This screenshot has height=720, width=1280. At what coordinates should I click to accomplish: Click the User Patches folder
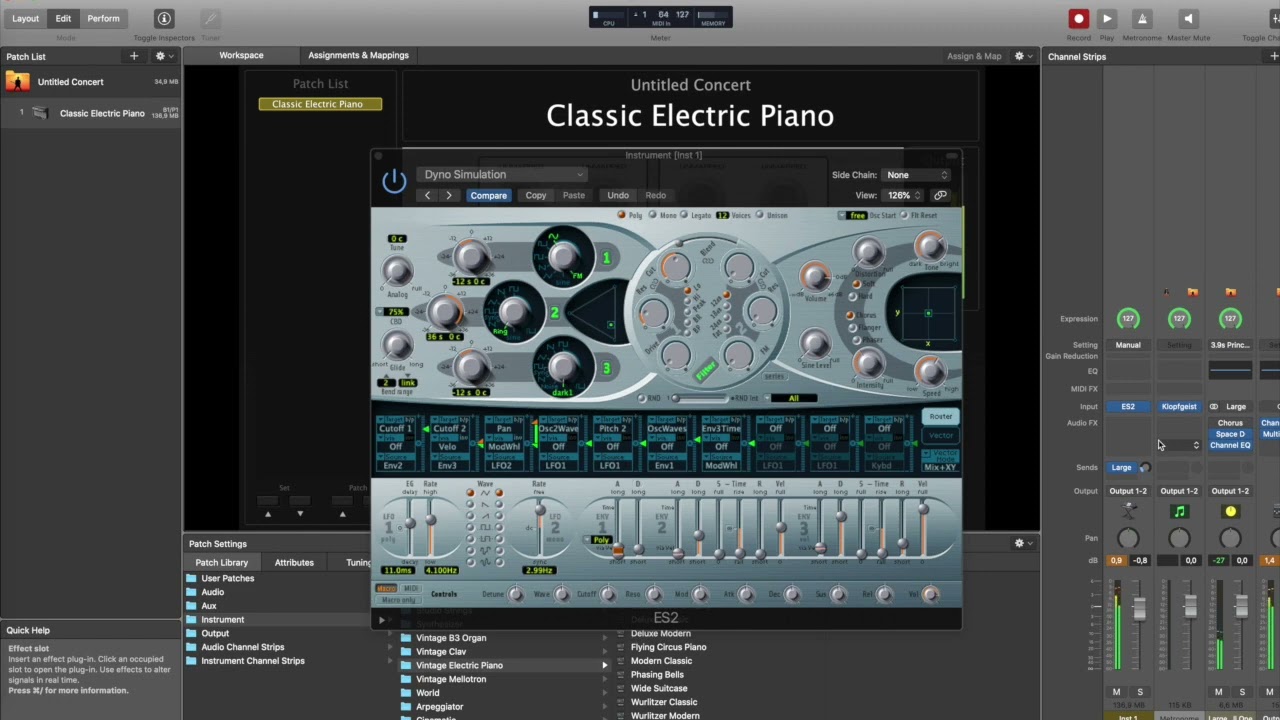click(x=227, y=578)
